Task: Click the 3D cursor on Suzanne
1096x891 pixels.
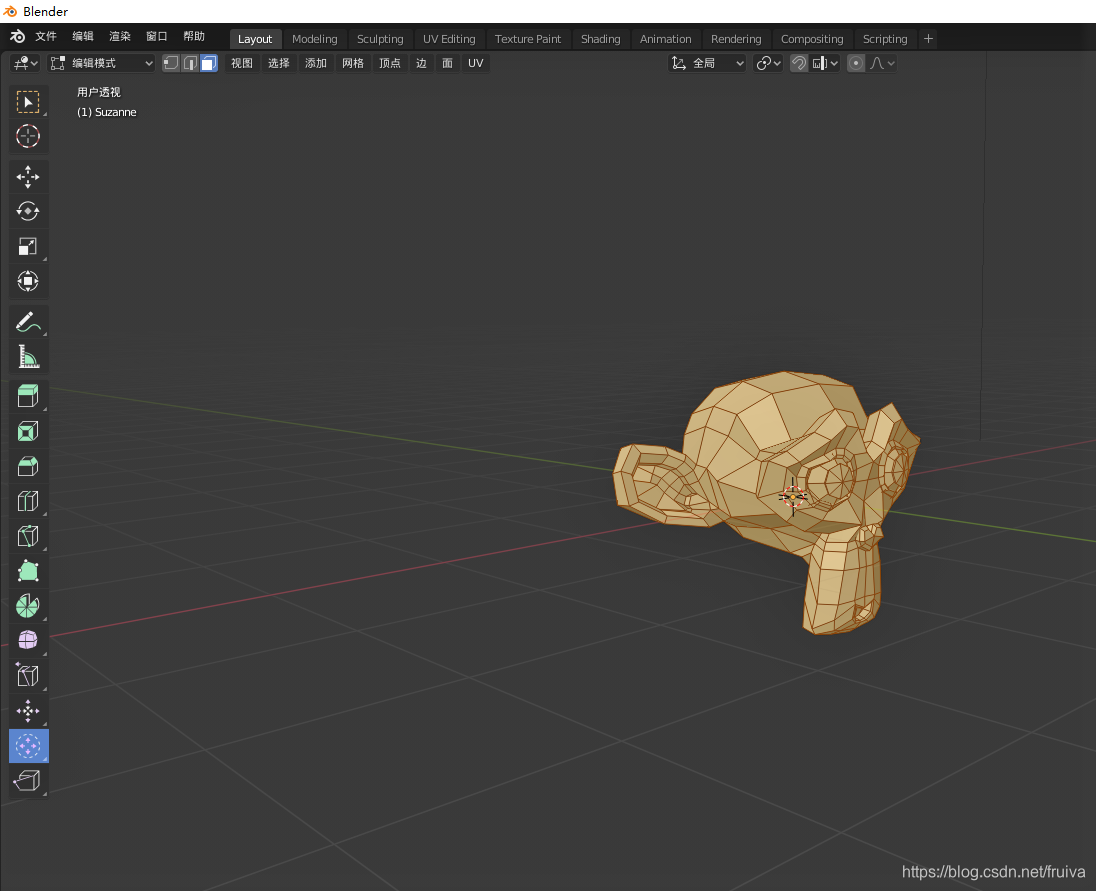Action: [x=793, y=497]
